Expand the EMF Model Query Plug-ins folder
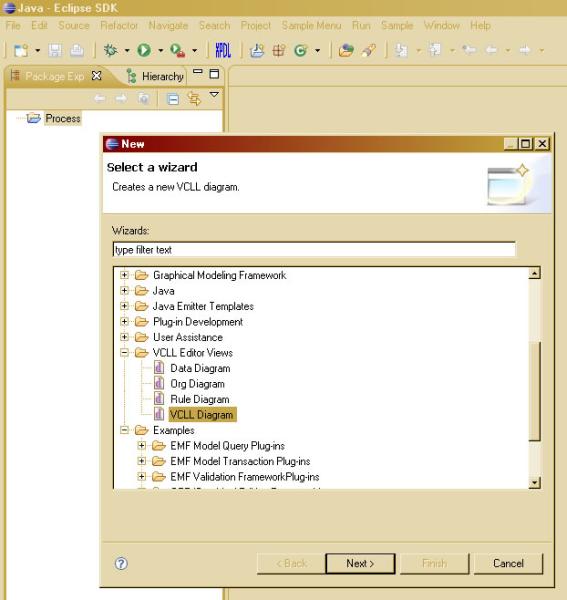567x600 pixels. (x=142, y=445)
